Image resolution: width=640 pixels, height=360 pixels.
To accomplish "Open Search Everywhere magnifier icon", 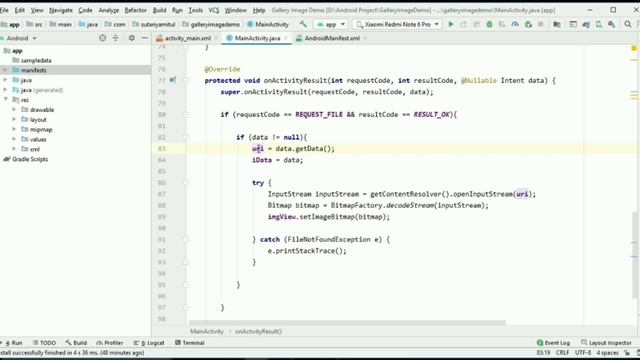I will (628, 24).
